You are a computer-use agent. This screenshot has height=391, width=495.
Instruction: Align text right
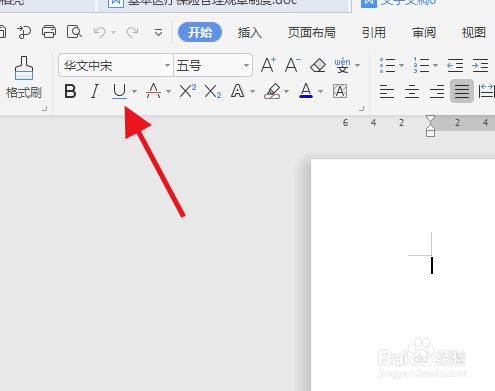coord(437,91)
